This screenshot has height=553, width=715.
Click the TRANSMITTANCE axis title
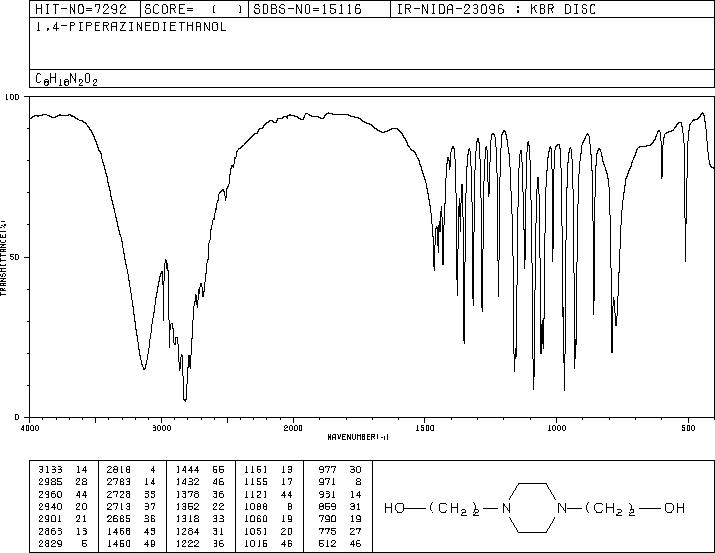pos(4,257)
